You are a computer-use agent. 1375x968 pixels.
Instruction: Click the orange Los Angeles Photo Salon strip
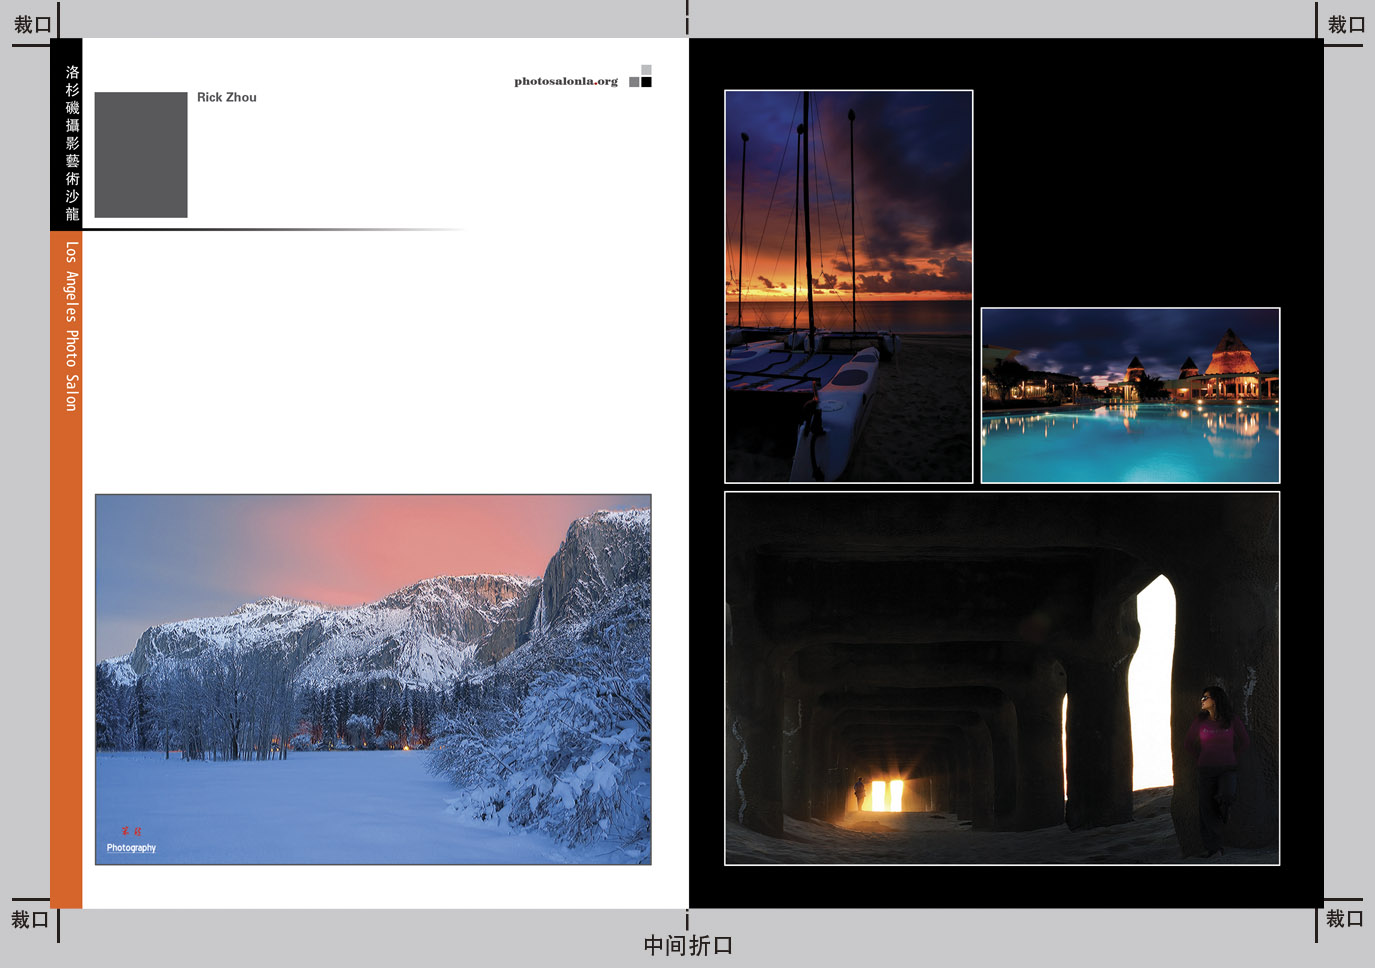pyautogui.click(x=67, y=570)
